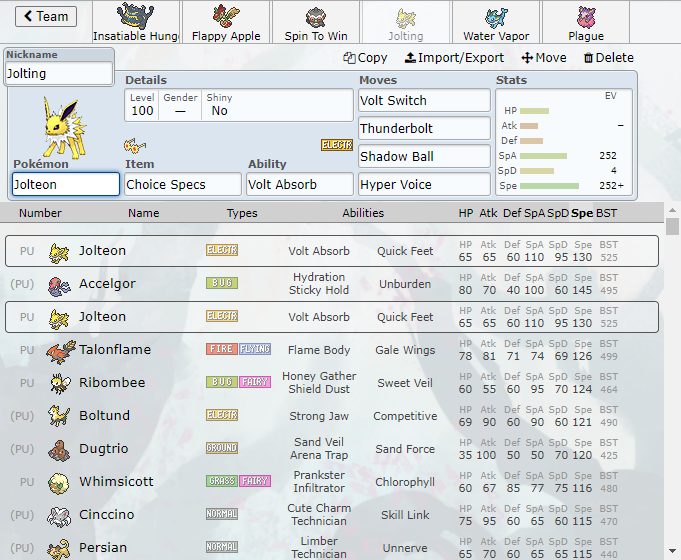This screenshot has width=681, height=560.
Task: Toggle the Shiny No option
Action: [219, 105]
